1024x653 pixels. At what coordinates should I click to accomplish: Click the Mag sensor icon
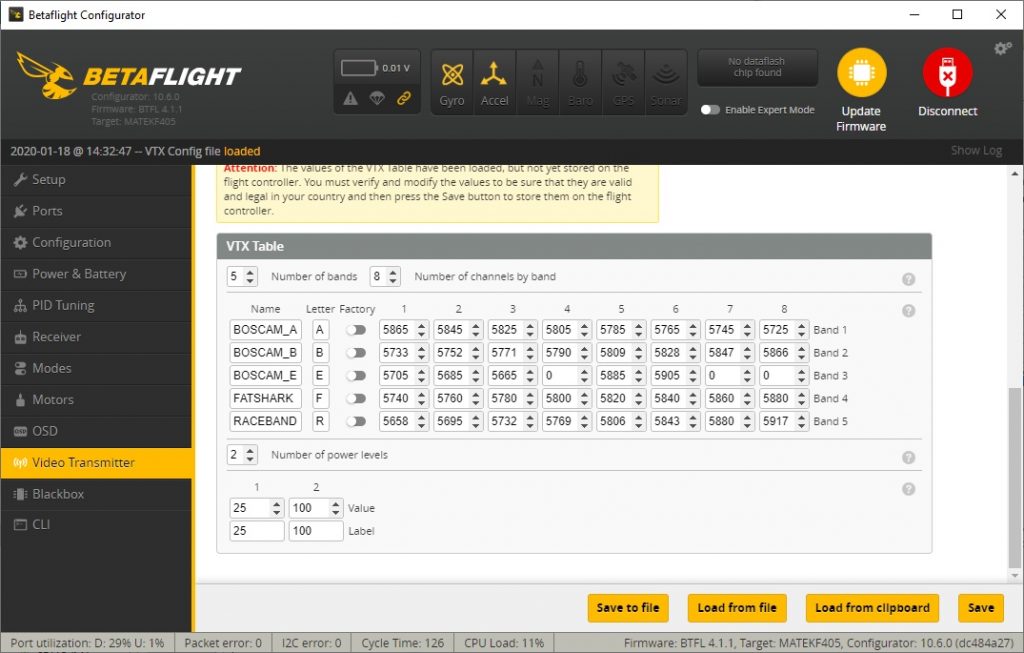pos(537,73)
